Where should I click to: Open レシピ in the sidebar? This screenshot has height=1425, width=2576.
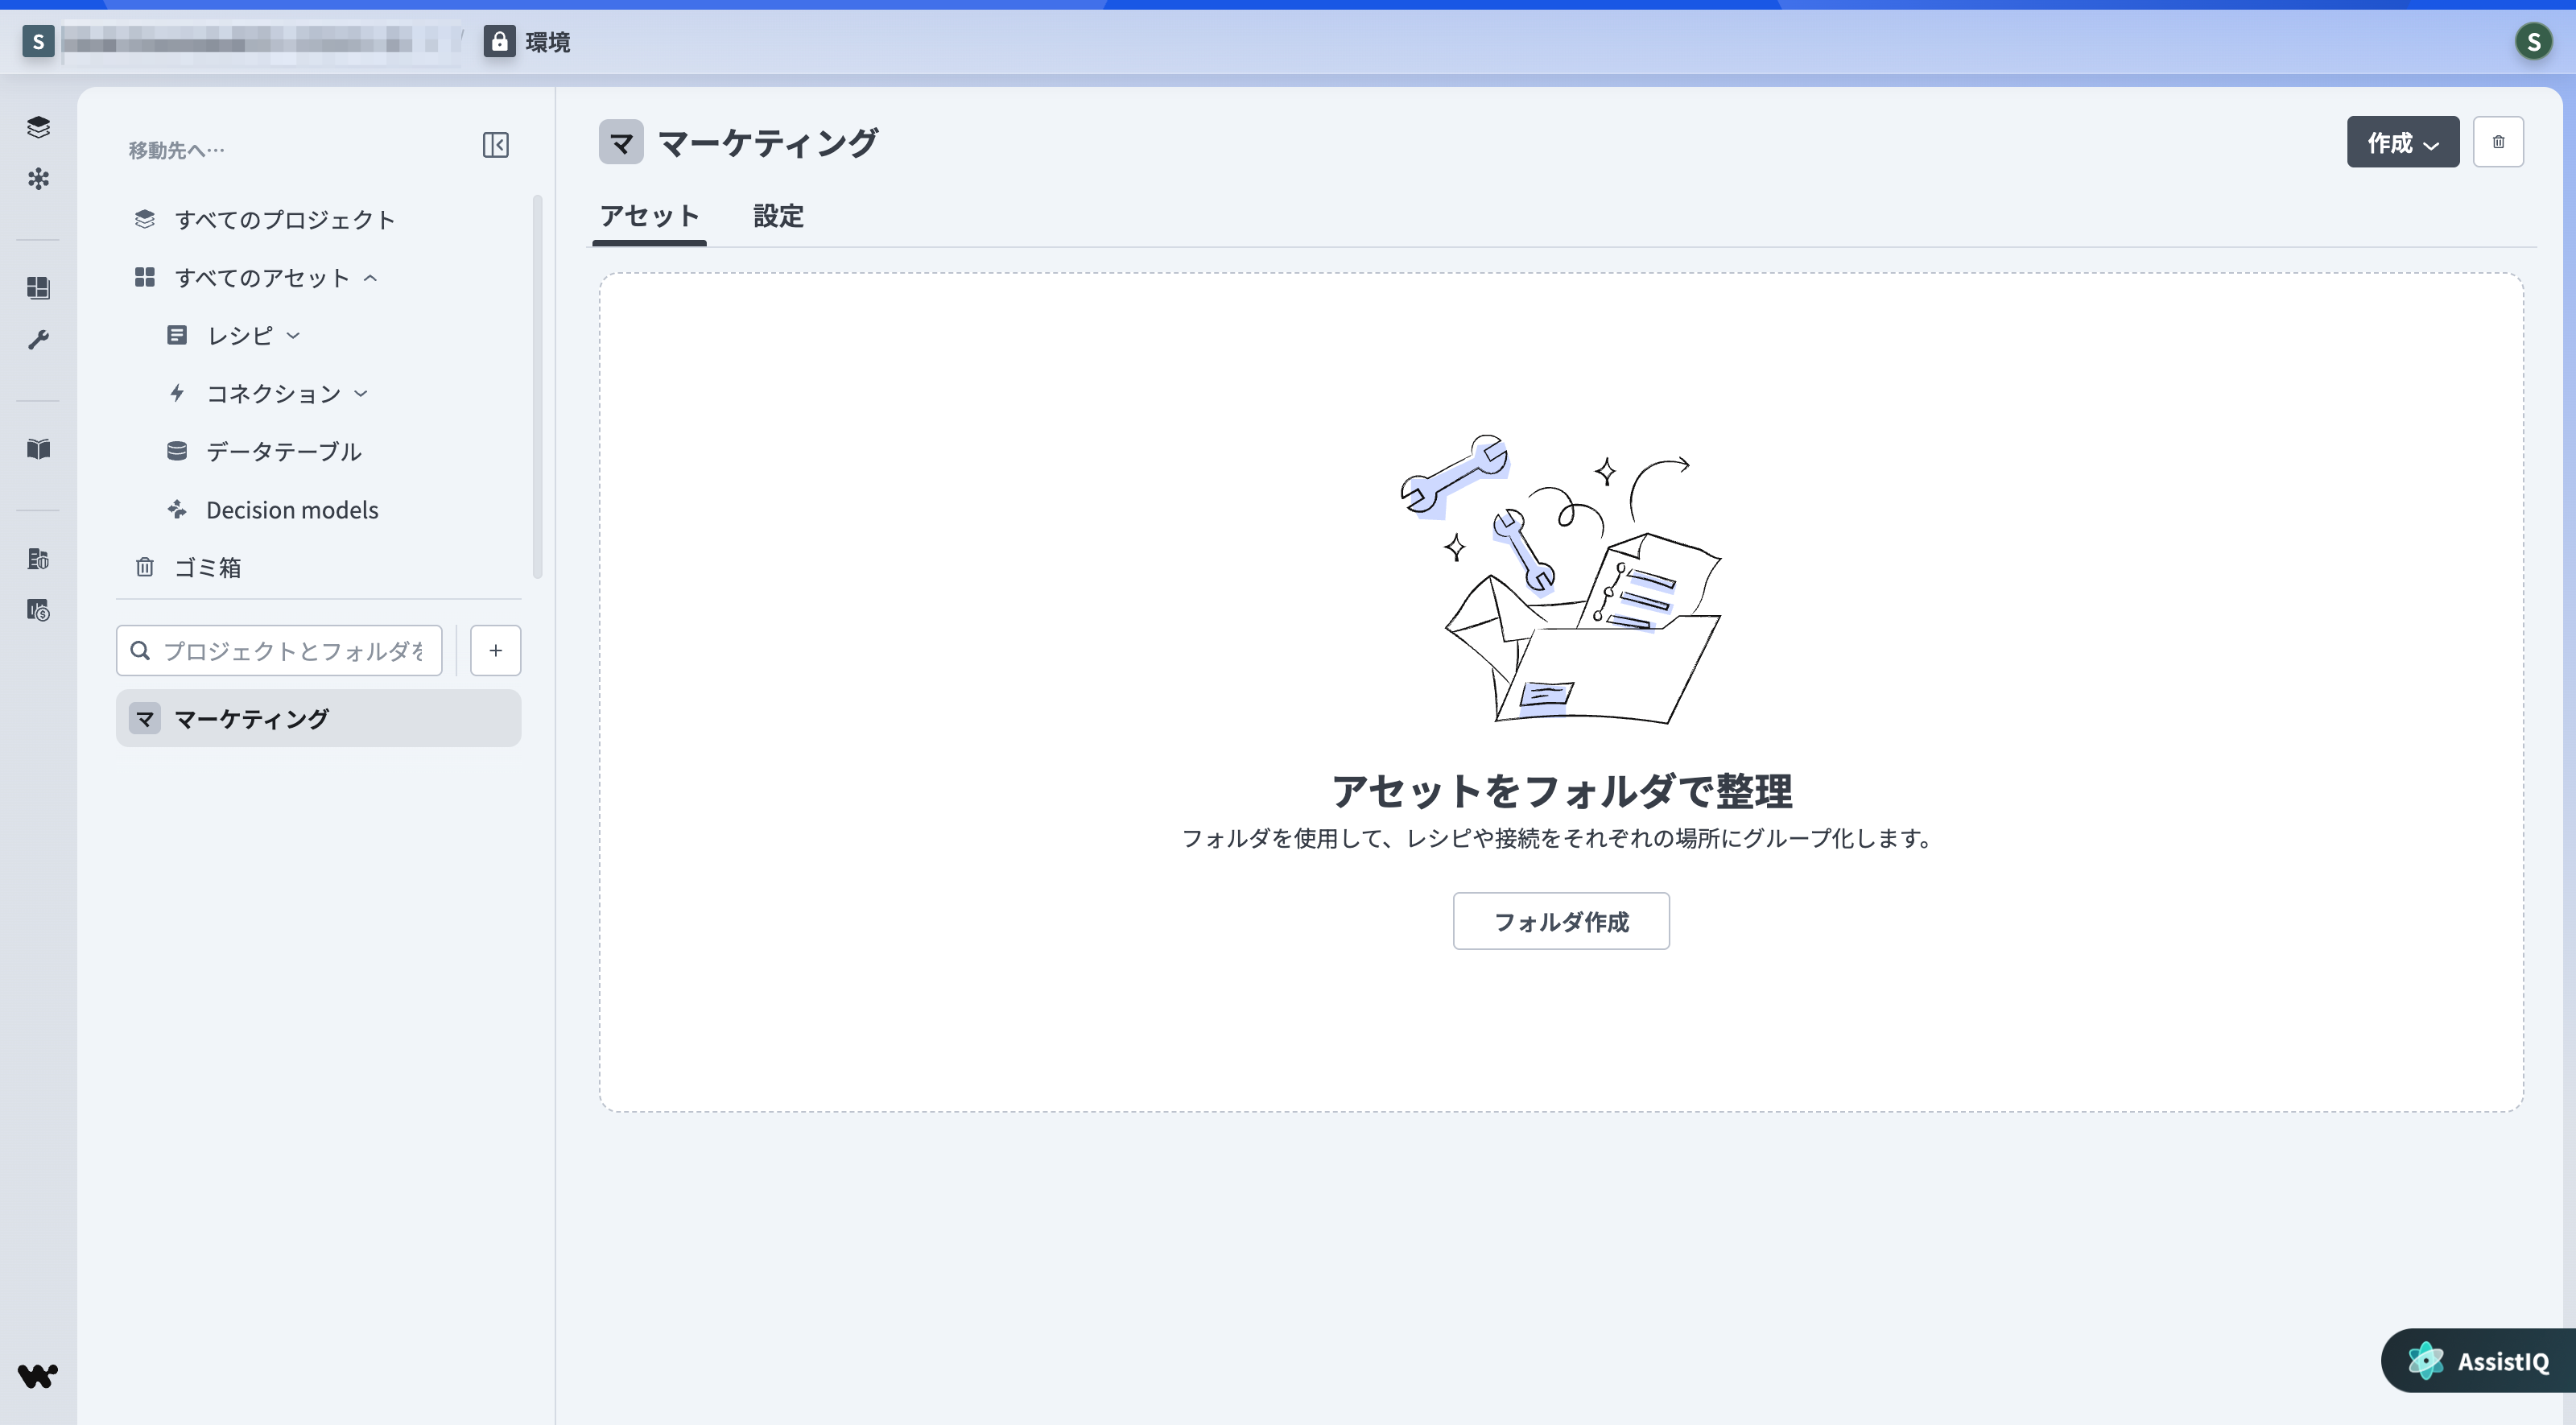[240, 336]
